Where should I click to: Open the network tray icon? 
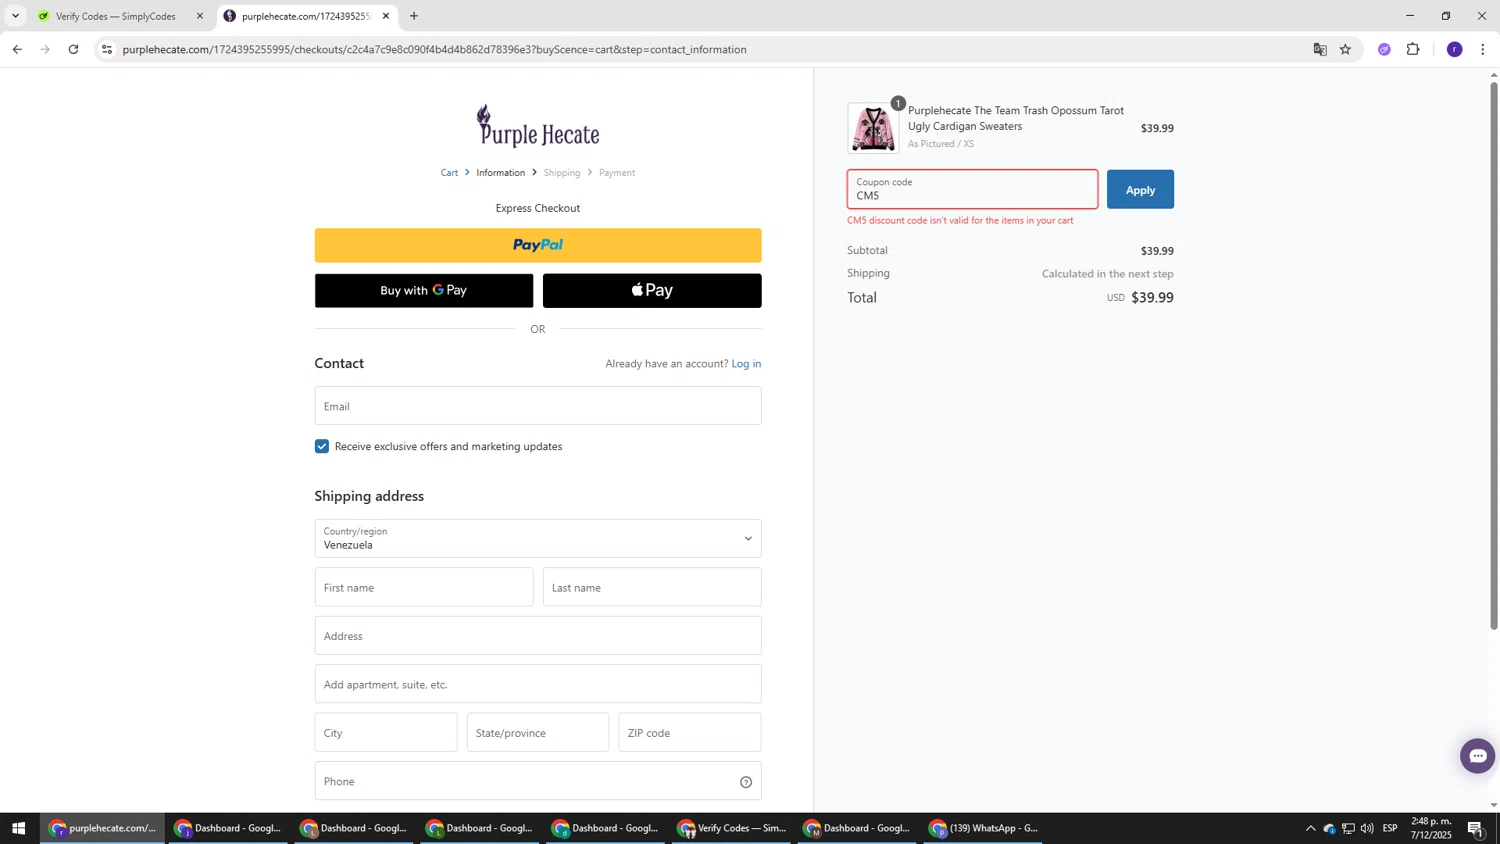click(1348, 828)
